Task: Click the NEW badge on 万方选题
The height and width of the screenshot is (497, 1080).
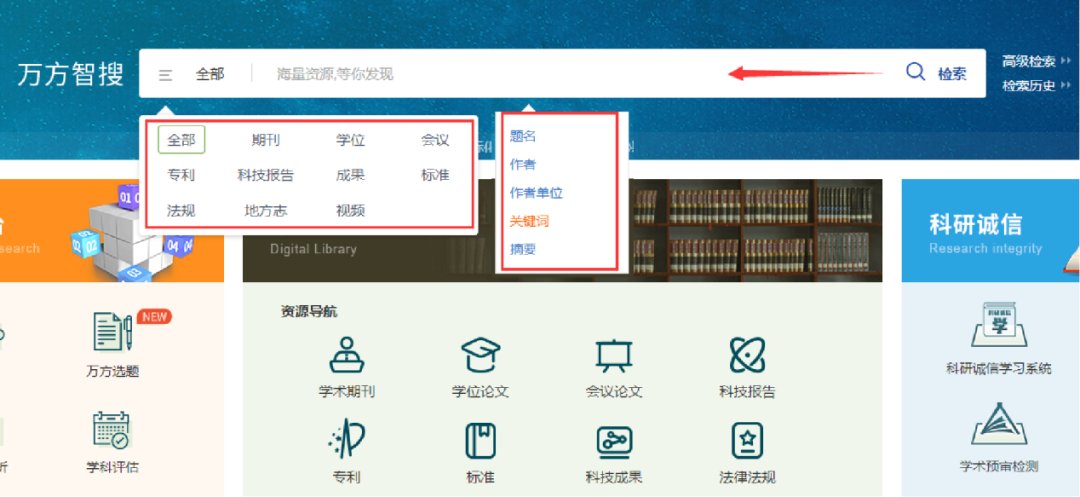Action: click(x=154, y=317)
